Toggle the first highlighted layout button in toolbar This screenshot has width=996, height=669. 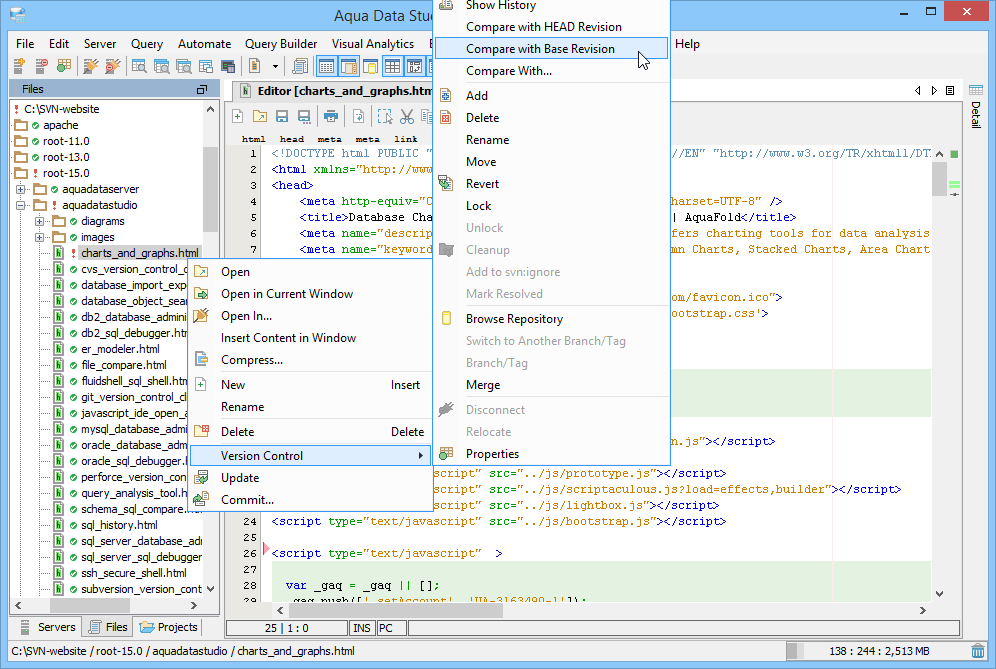point(327,65)
